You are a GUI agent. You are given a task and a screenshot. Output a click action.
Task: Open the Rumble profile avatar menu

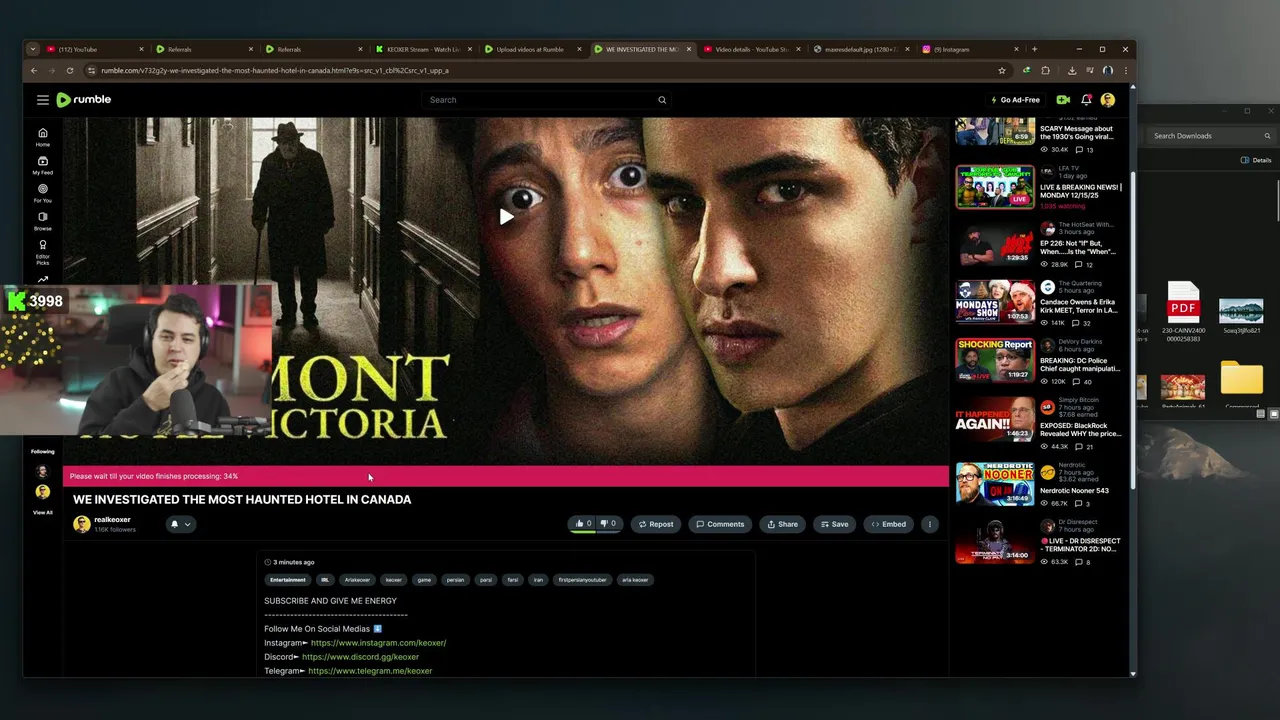point(1108,100)
